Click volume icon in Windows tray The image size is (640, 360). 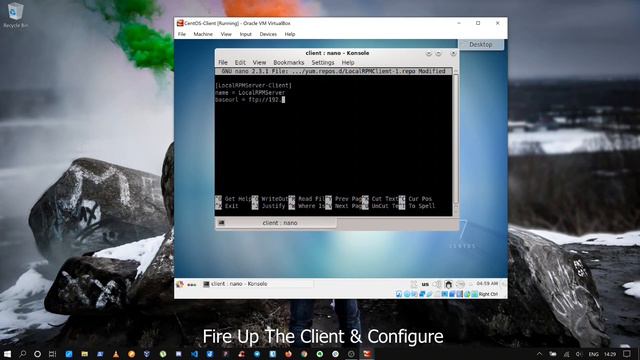[579, 354]
